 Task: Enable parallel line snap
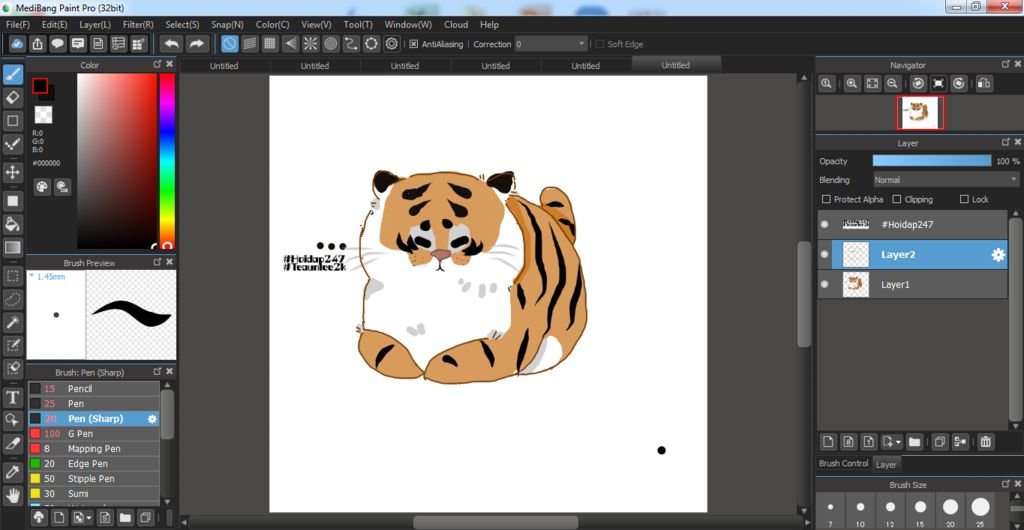(x=249, y=44)
